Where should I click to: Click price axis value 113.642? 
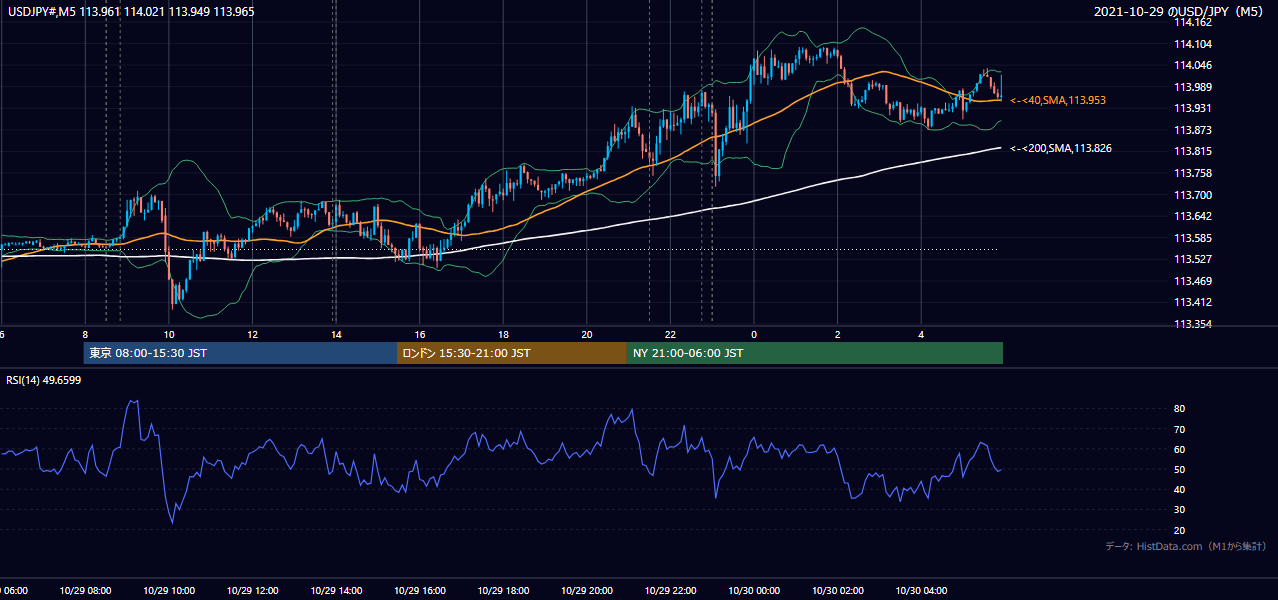point(1193,216)
